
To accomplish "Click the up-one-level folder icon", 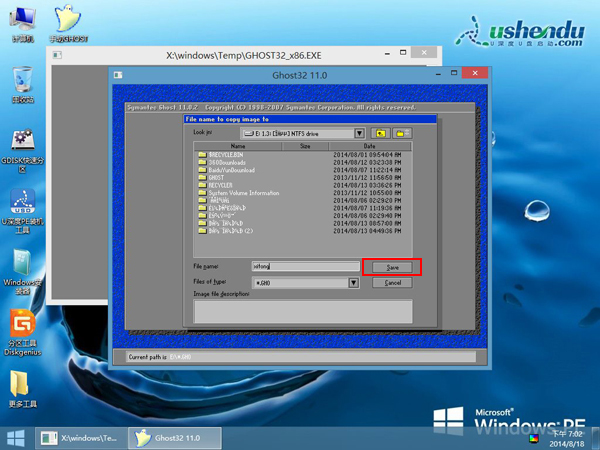I will point(380,133).
